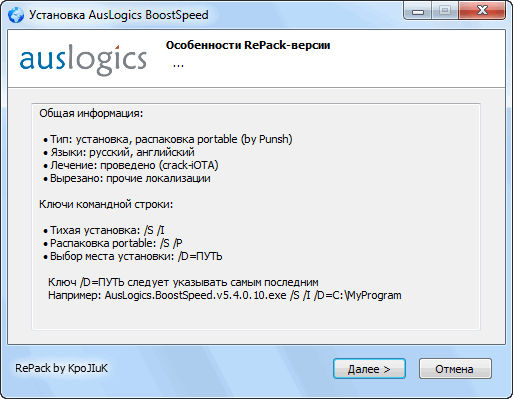Click the ellipsis subtitle under the heading

coord(178,64)
